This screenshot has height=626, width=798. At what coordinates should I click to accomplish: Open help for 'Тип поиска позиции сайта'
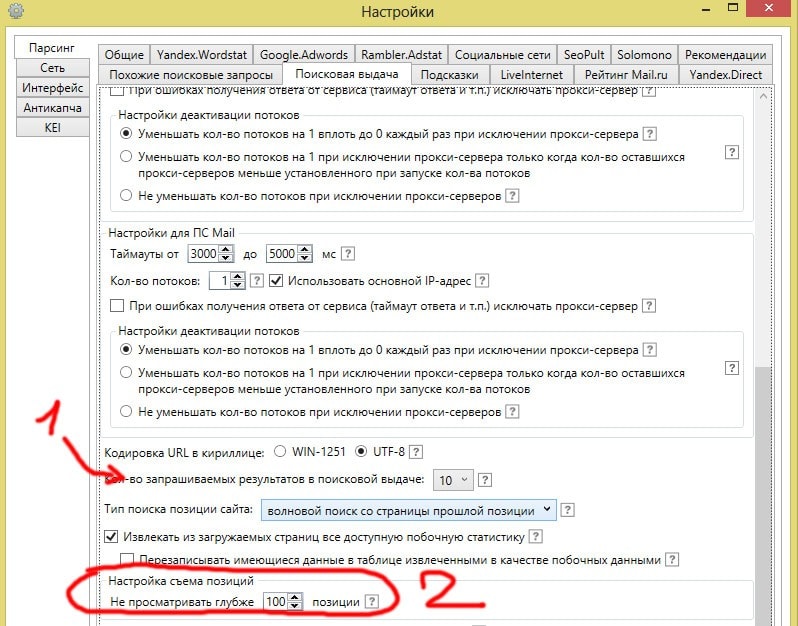567,510
